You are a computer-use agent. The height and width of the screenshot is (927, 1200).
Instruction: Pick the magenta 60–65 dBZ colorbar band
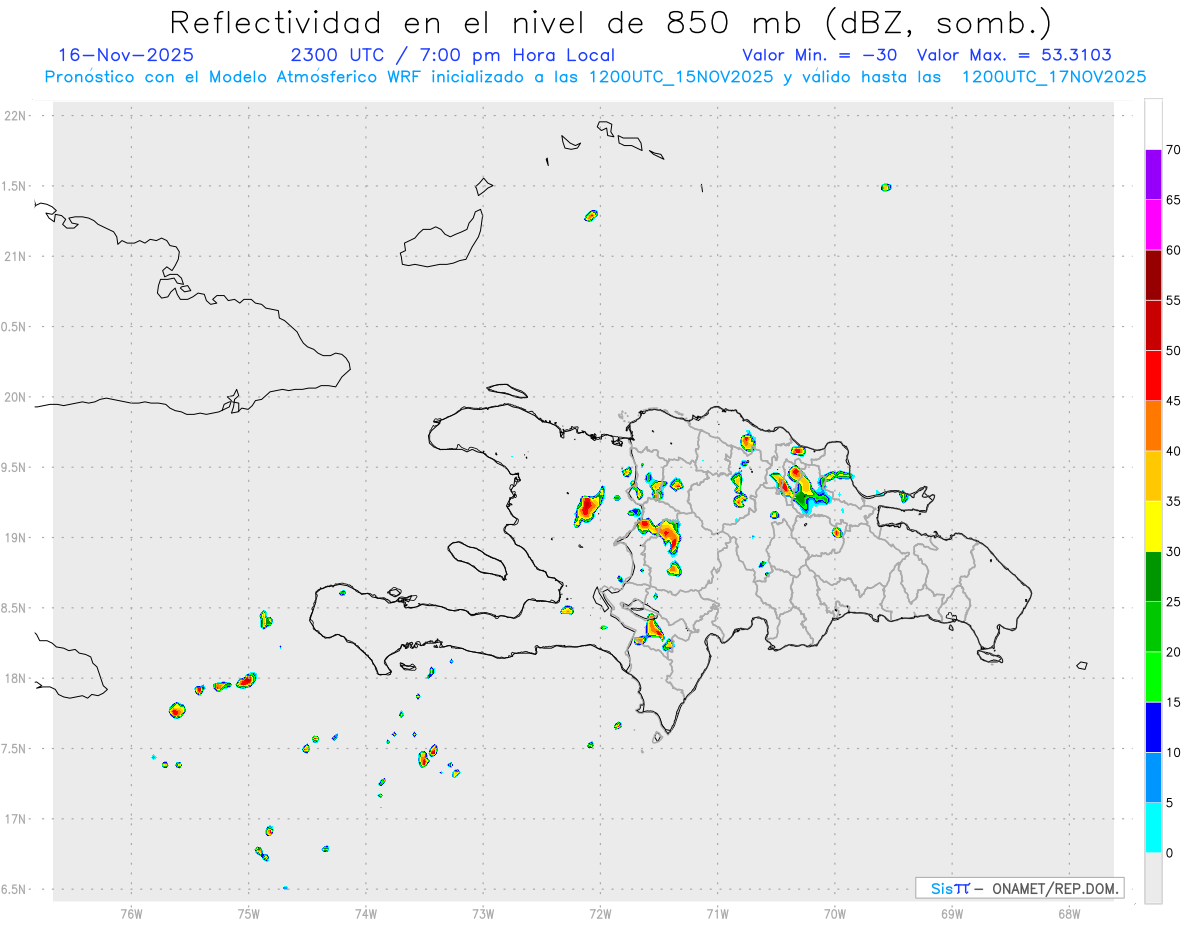1153,225
